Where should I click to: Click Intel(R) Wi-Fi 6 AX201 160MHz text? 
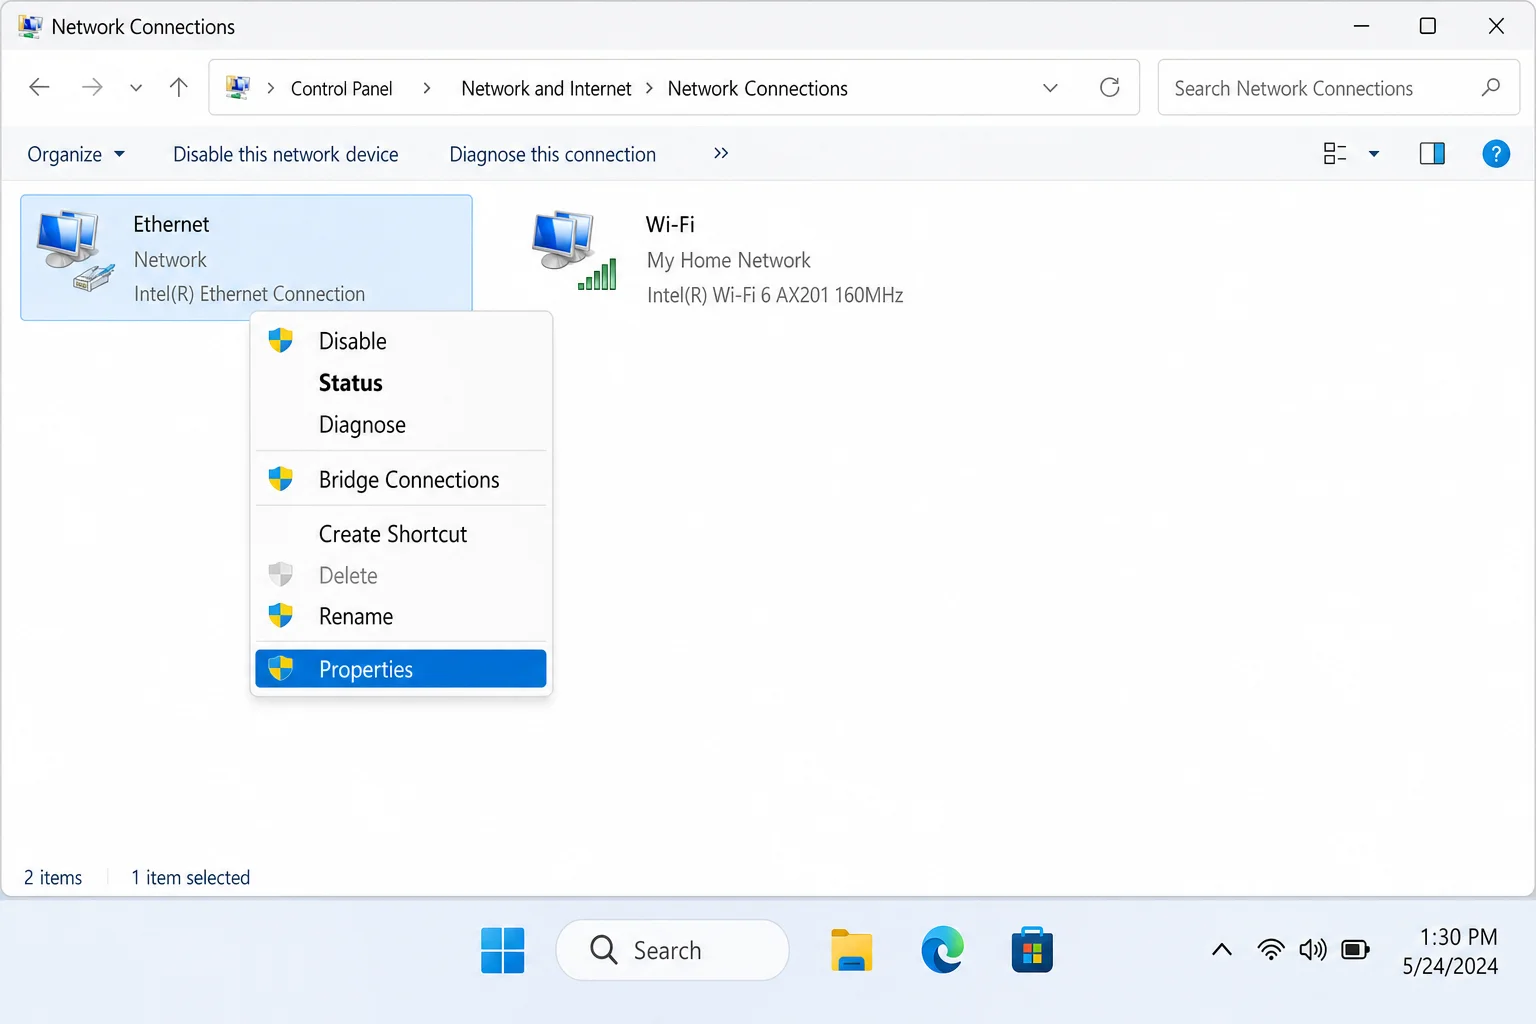coord(775,295)
